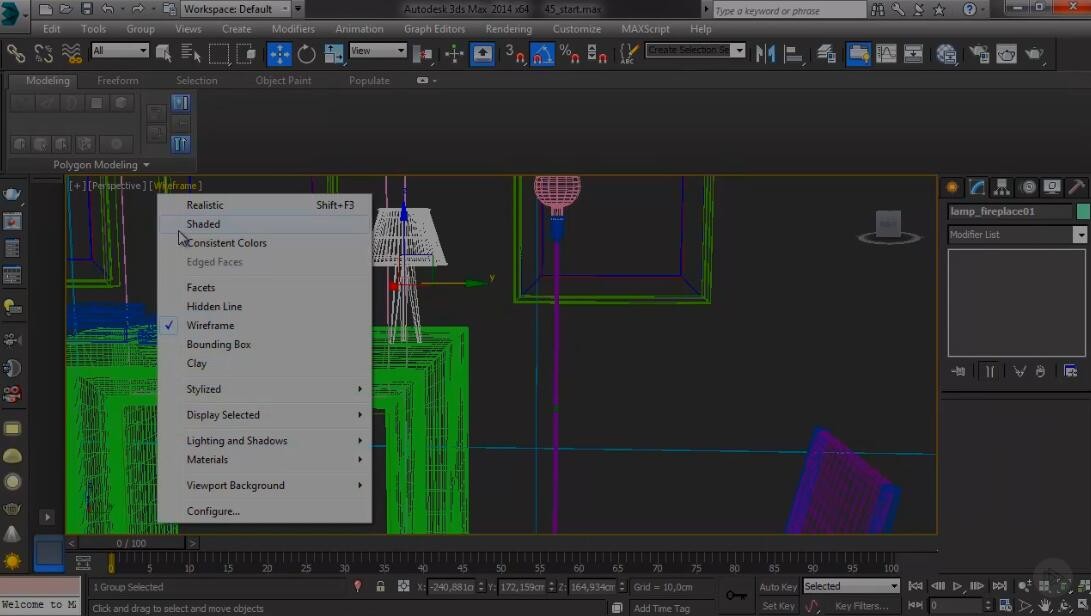Switch to the Hierarchy command panel tab
This screenshot has width=1091, height=616.
click(x=1001, y=187)
